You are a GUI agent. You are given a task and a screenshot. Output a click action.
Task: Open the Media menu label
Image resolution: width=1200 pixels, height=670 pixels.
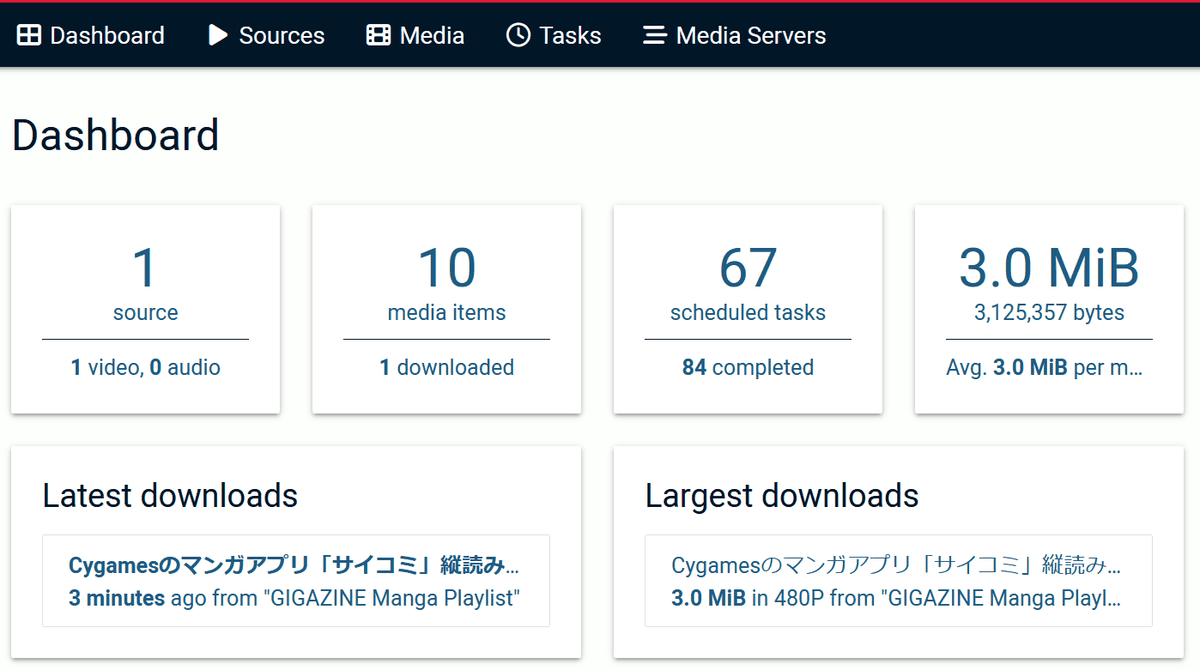point(432,36)
